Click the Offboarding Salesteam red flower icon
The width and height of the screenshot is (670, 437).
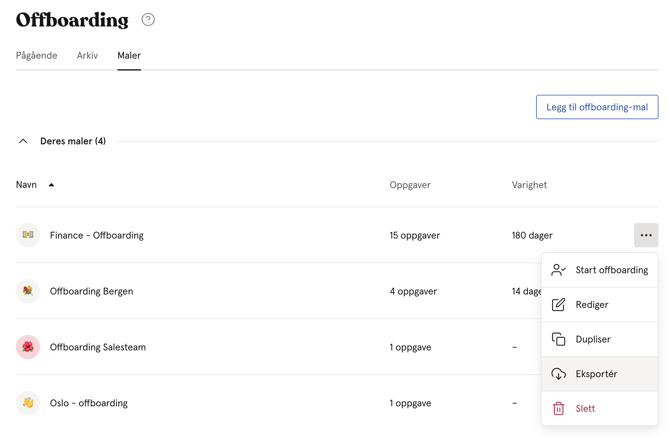click(28, 347)
